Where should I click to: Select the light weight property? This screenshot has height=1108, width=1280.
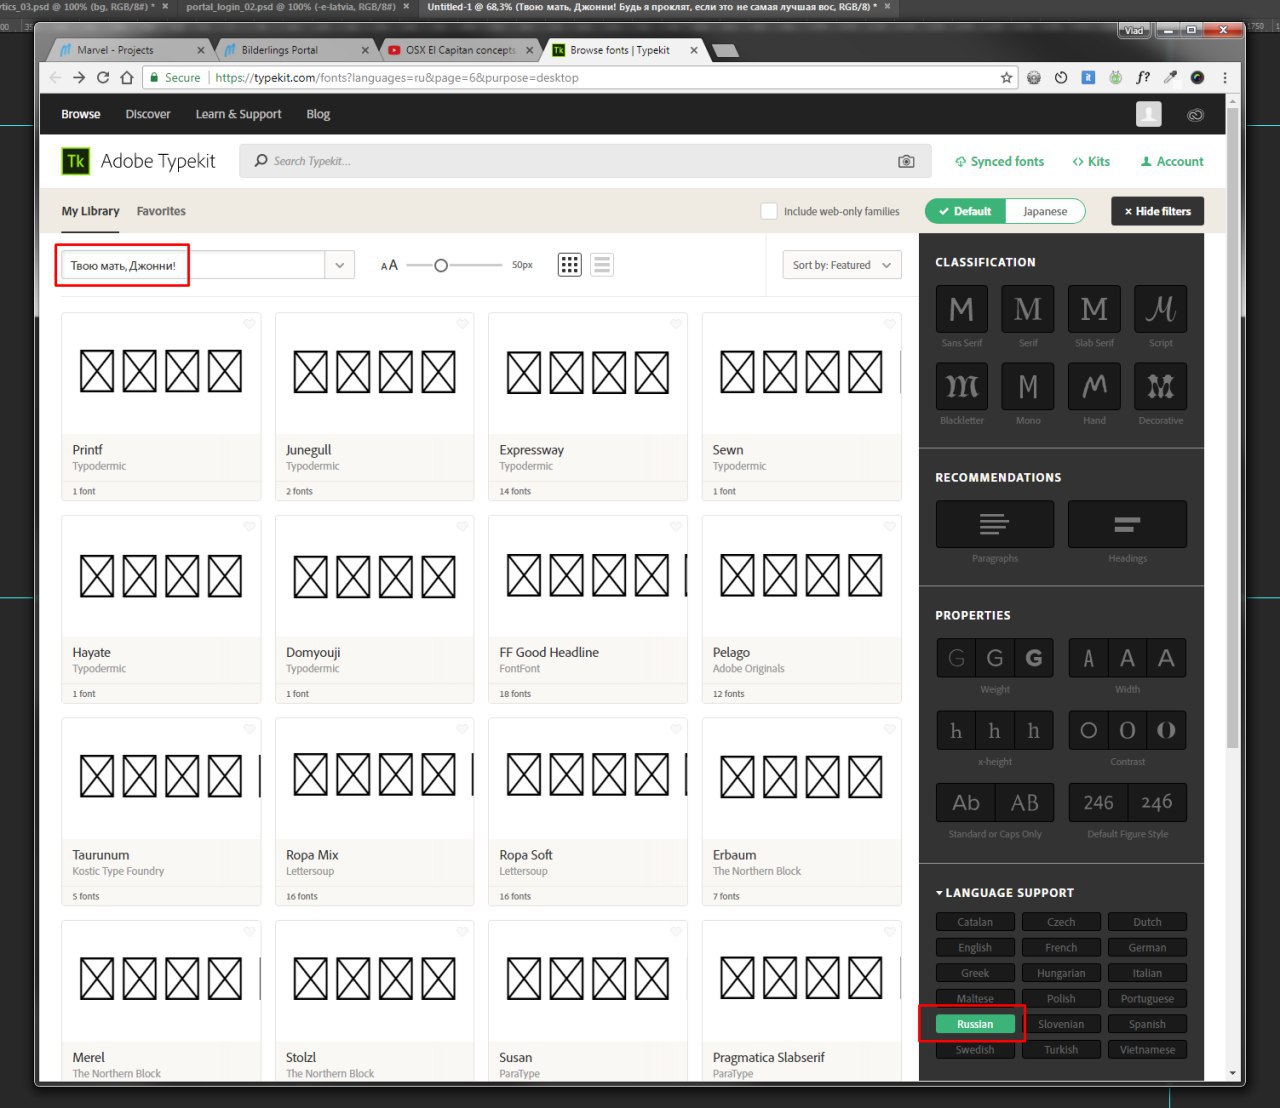pos(956,658)
